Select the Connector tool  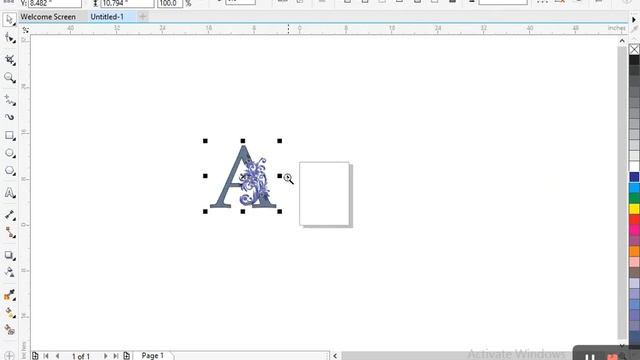point(9,233)
